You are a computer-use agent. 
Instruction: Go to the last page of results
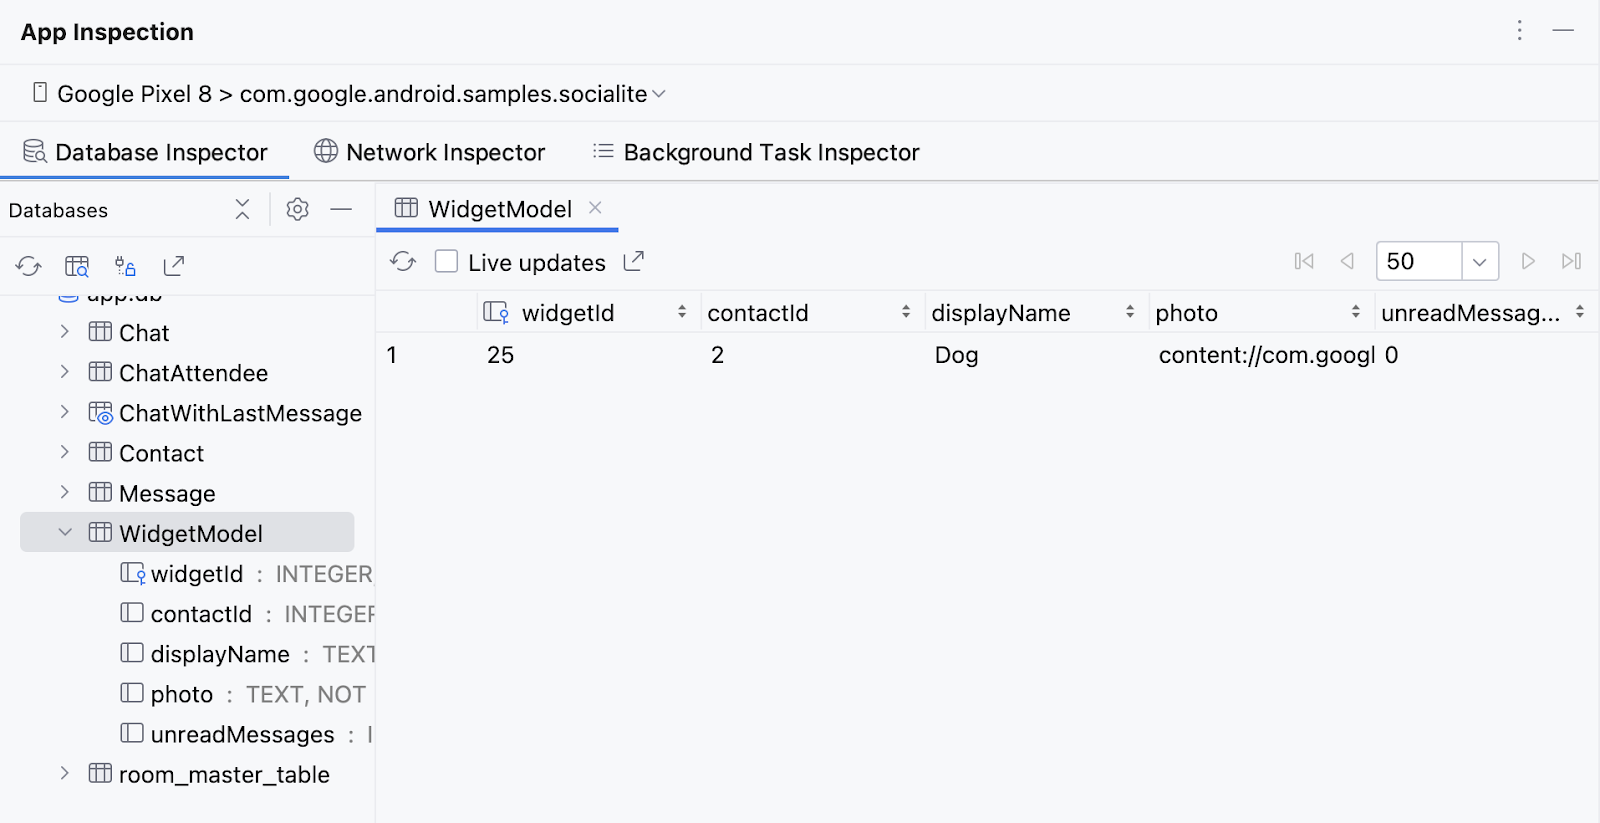1571,262
